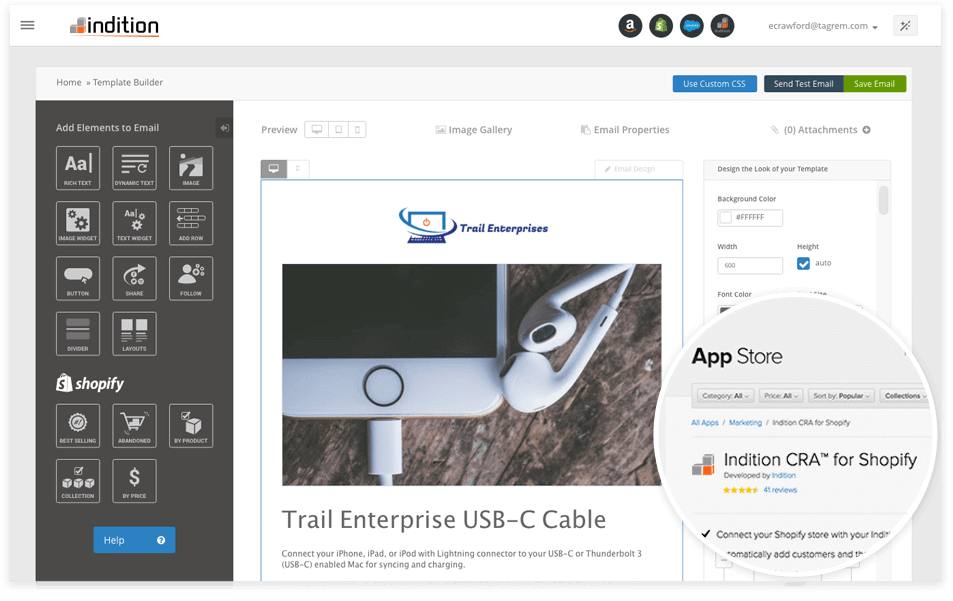Click the design panel scrollbar
Screen dimensions: 953x601
pos(884,201)
